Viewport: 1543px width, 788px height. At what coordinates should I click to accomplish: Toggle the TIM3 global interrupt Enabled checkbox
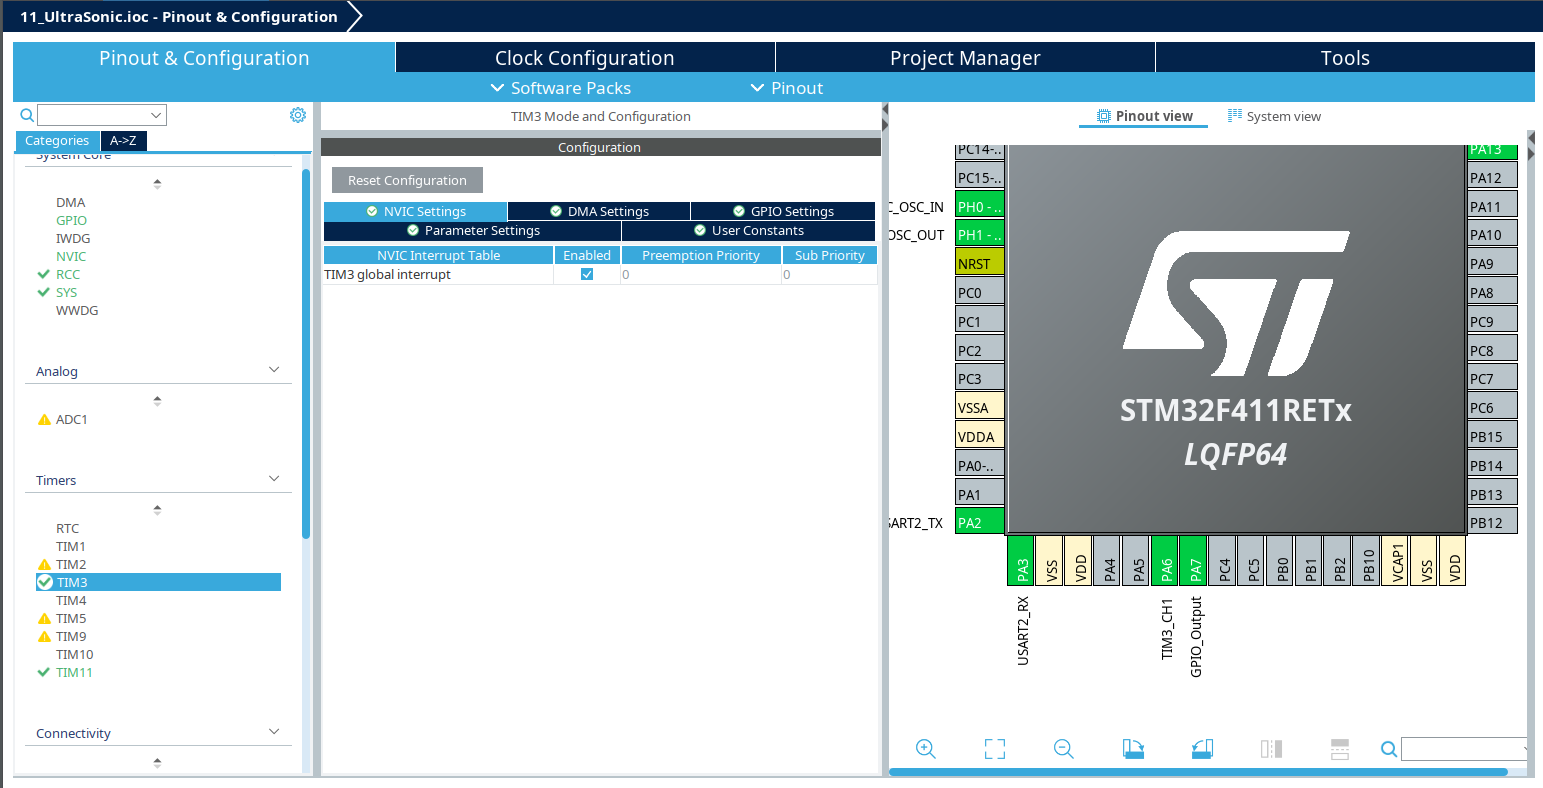tap(587, 274)
